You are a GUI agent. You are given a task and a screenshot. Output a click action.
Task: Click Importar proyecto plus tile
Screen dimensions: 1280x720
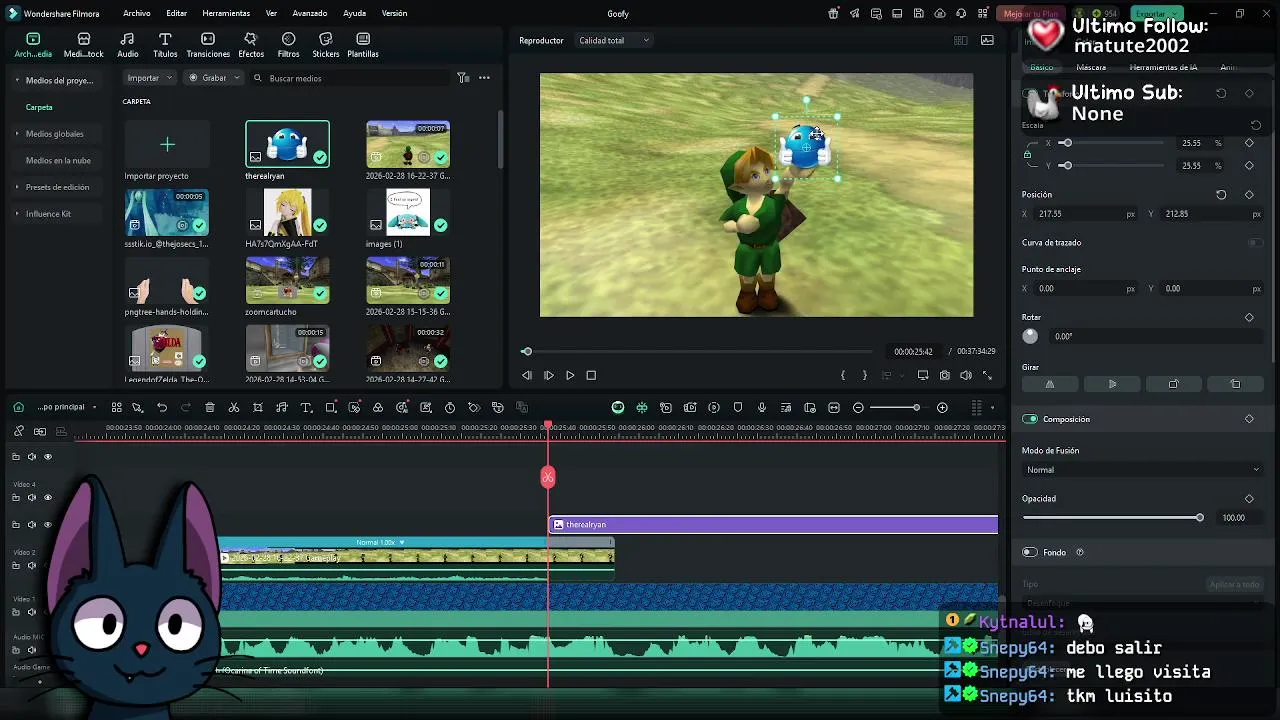click(167, 145)
